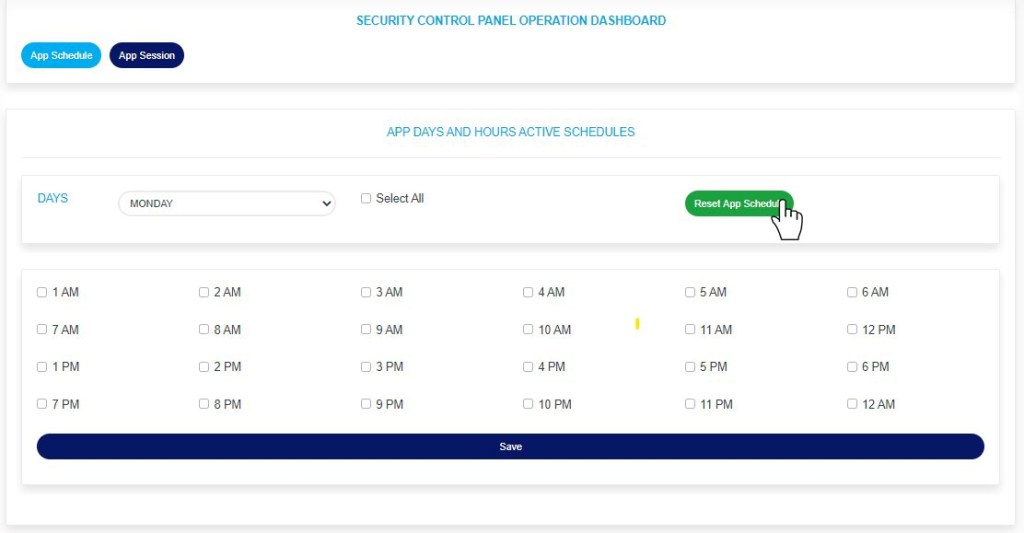Toggle the 12 AM checkbox
Image resolution: width=1024 pixels, height=533 pixels.
click(852, 405)
